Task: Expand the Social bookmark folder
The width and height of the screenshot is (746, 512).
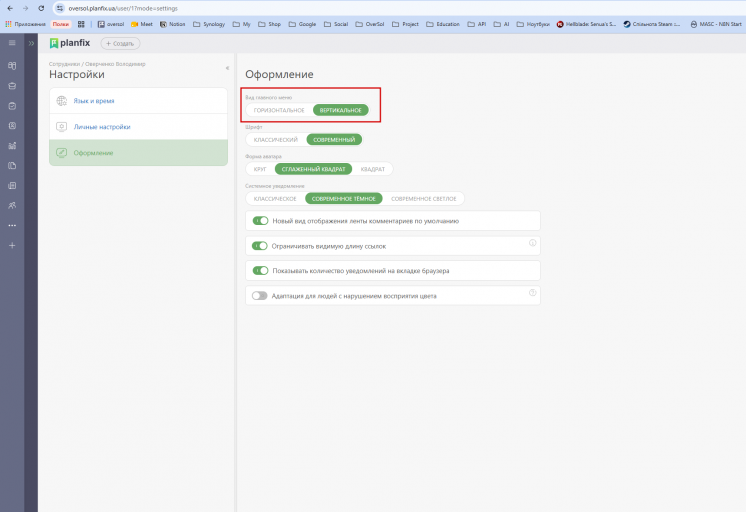Action: pyautogui.click(x=336, y=24)
